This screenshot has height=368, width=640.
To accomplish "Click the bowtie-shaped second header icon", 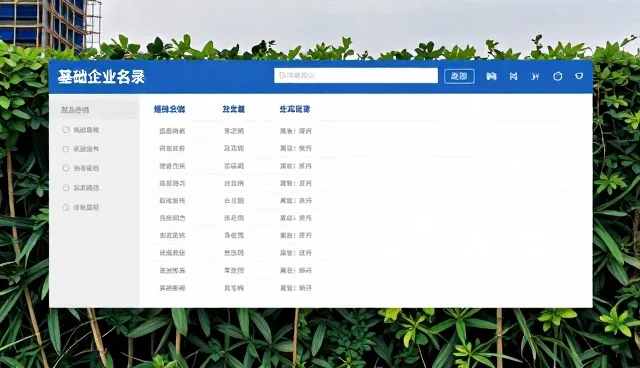I will [x=513, y=76].
